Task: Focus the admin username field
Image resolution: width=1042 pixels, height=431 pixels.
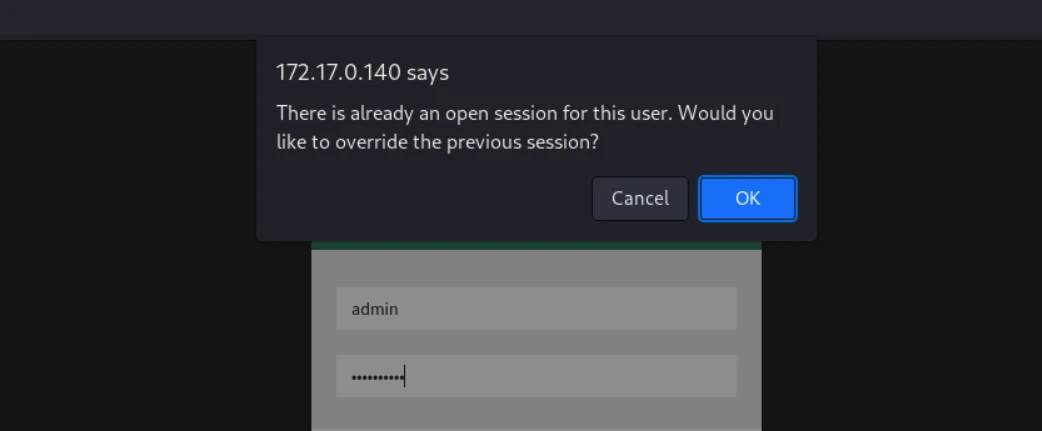Action: pyautogui.click(x=536, y=309)
